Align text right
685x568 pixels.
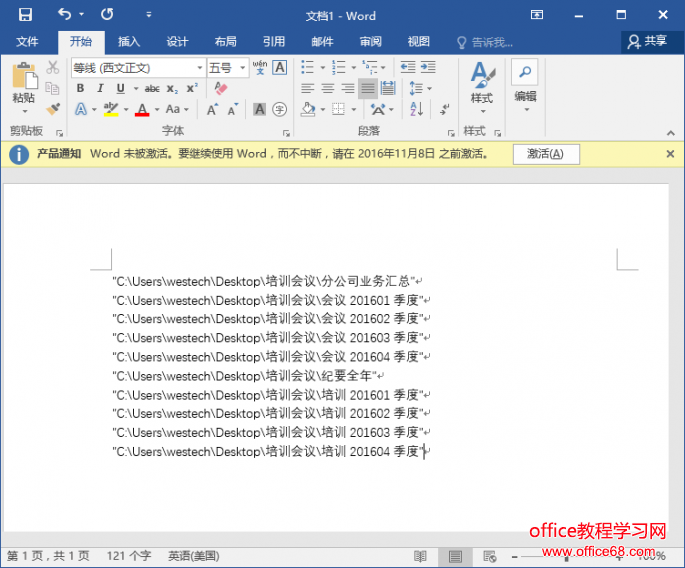[348, 88]
